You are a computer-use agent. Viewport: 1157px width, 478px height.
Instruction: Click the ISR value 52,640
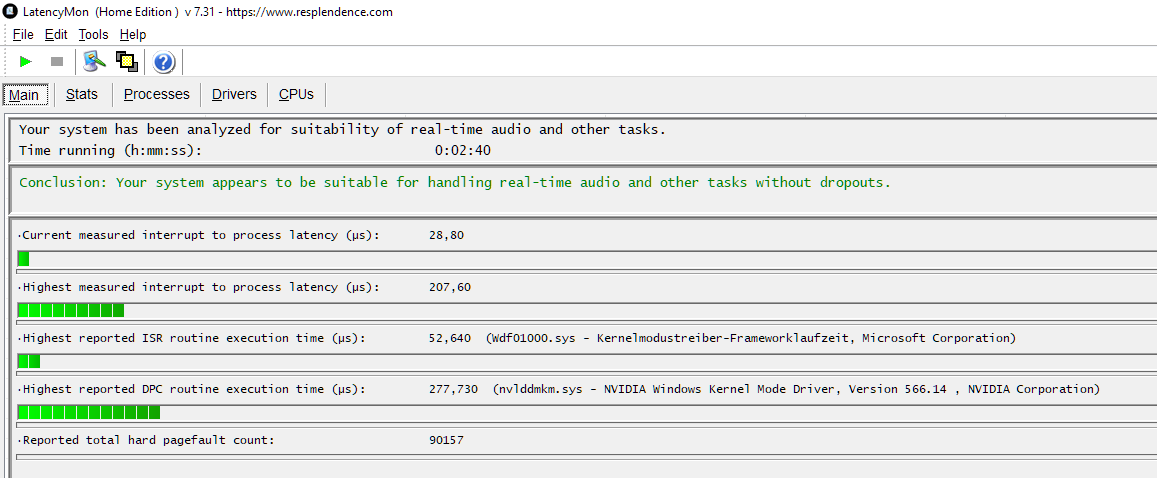point(449,338)
